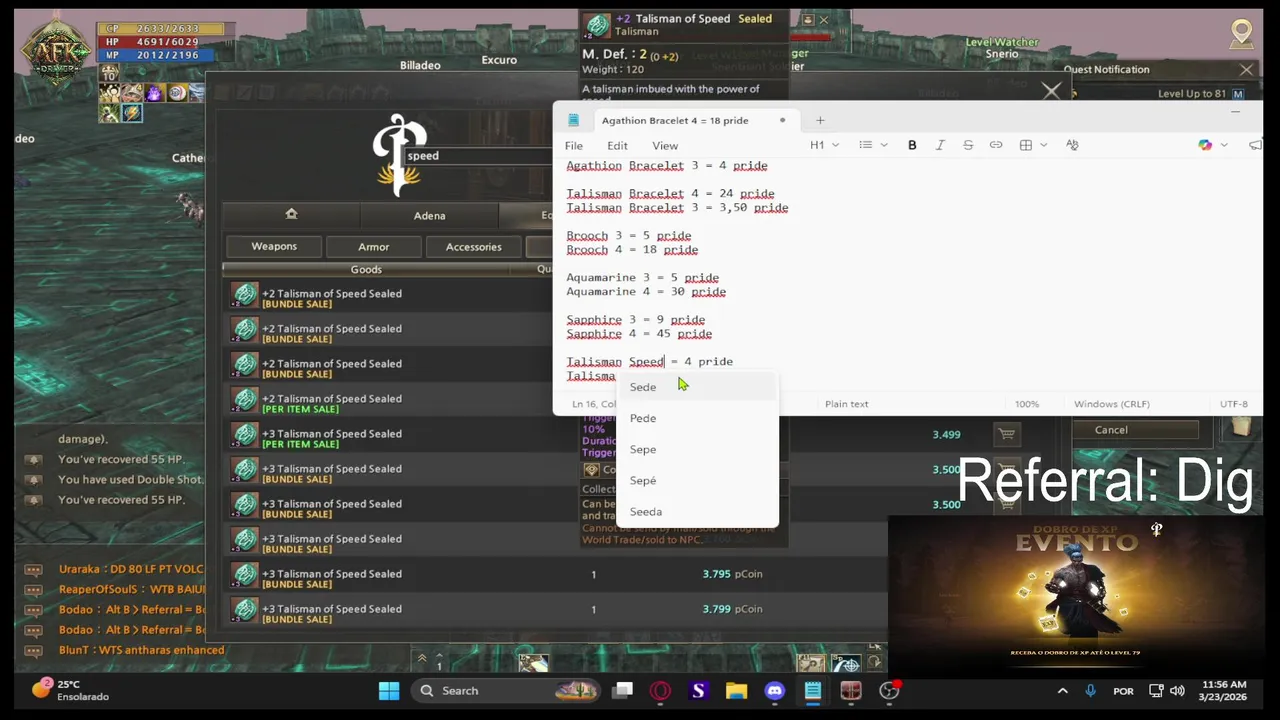This screenshot has height=720, width=1280.
Task: Close the Quest Notification panel
Action: (x=1246, y=69)
